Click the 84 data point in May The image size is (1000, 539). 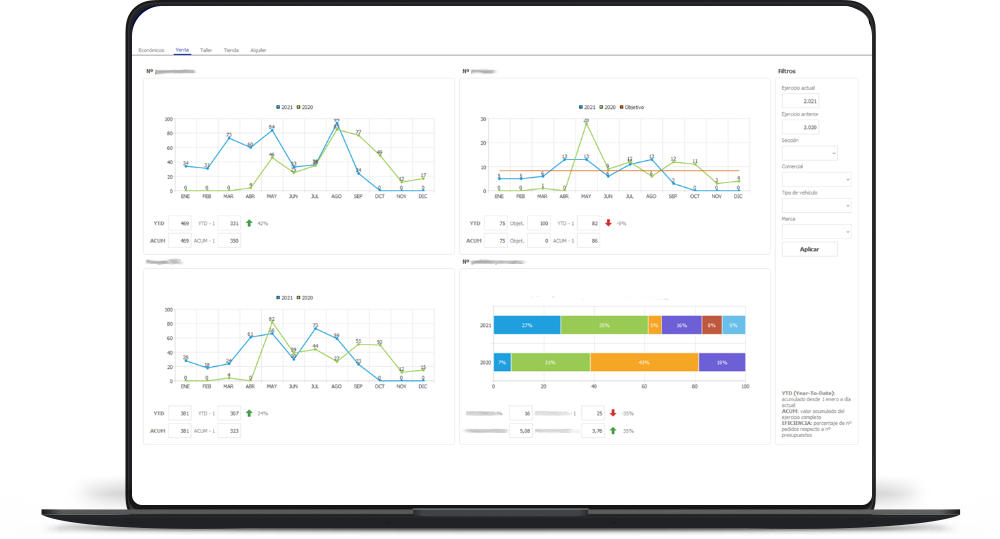[x=272, y=131]
